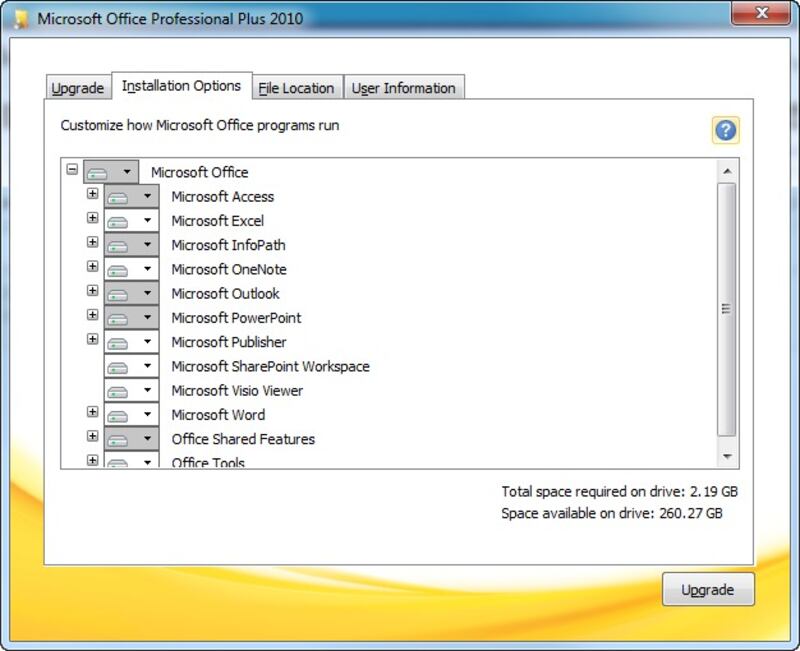Switch to the File Location tab

click(296, 88)
